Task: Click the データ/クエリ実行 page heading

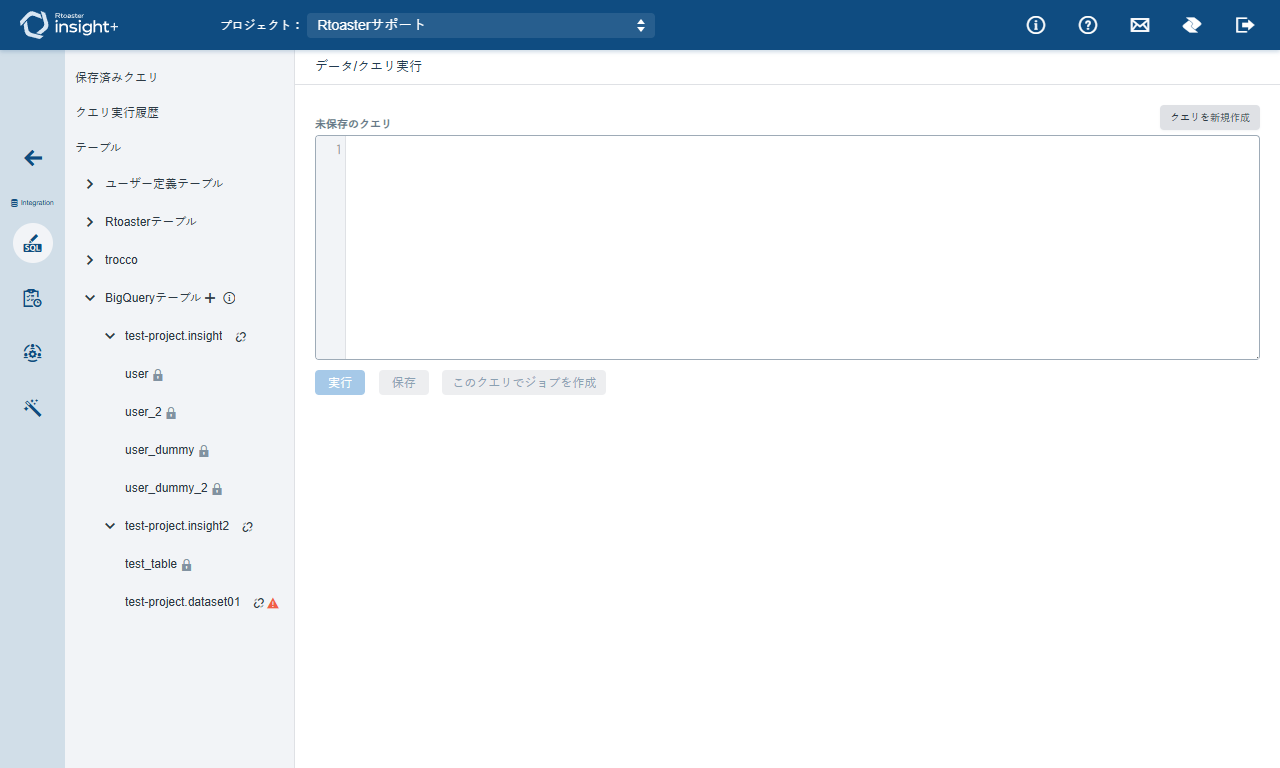Action: [368, 66]
